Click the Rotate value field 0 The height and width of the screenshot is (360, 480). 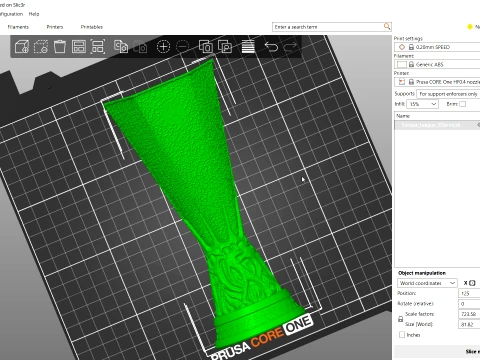coord(470,304)
